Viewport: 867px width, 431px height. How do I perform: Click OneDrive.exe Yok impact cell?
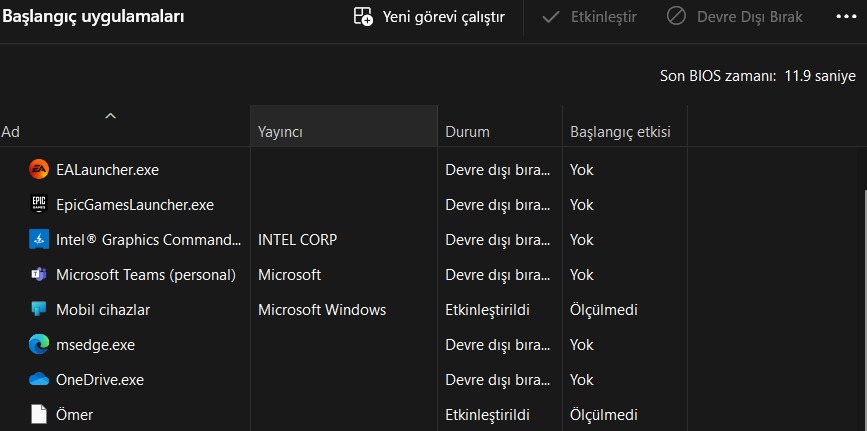(x=581, y=380)
